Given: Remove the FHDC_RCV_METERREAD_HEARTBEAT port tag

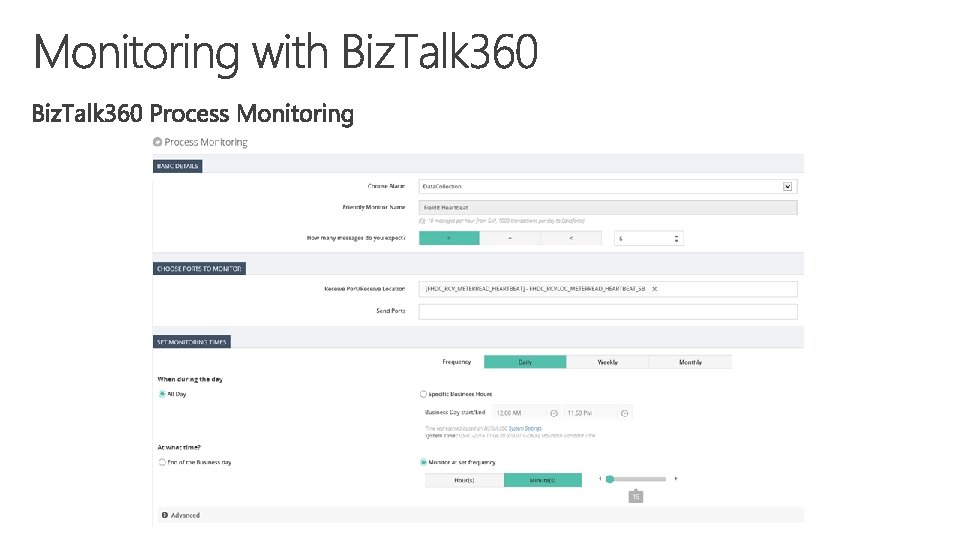Looking at the screenshot, I should [x=654, y=289].
